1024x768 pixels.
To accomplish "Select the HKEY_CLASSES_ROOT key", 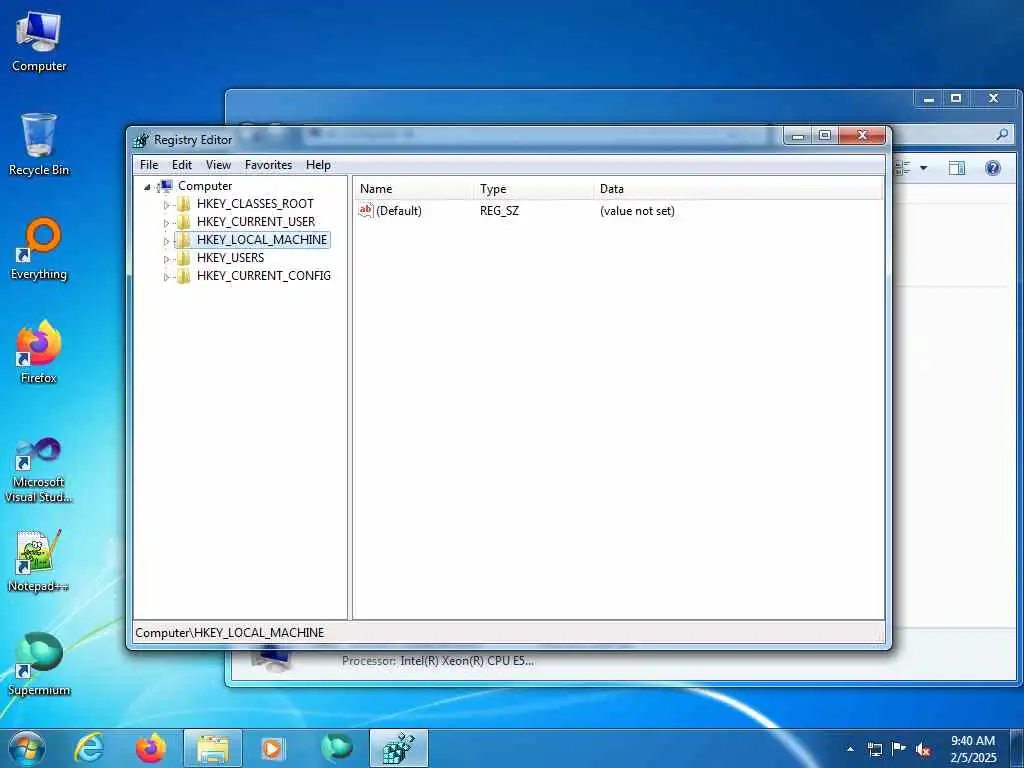I will tap(255, 204).
